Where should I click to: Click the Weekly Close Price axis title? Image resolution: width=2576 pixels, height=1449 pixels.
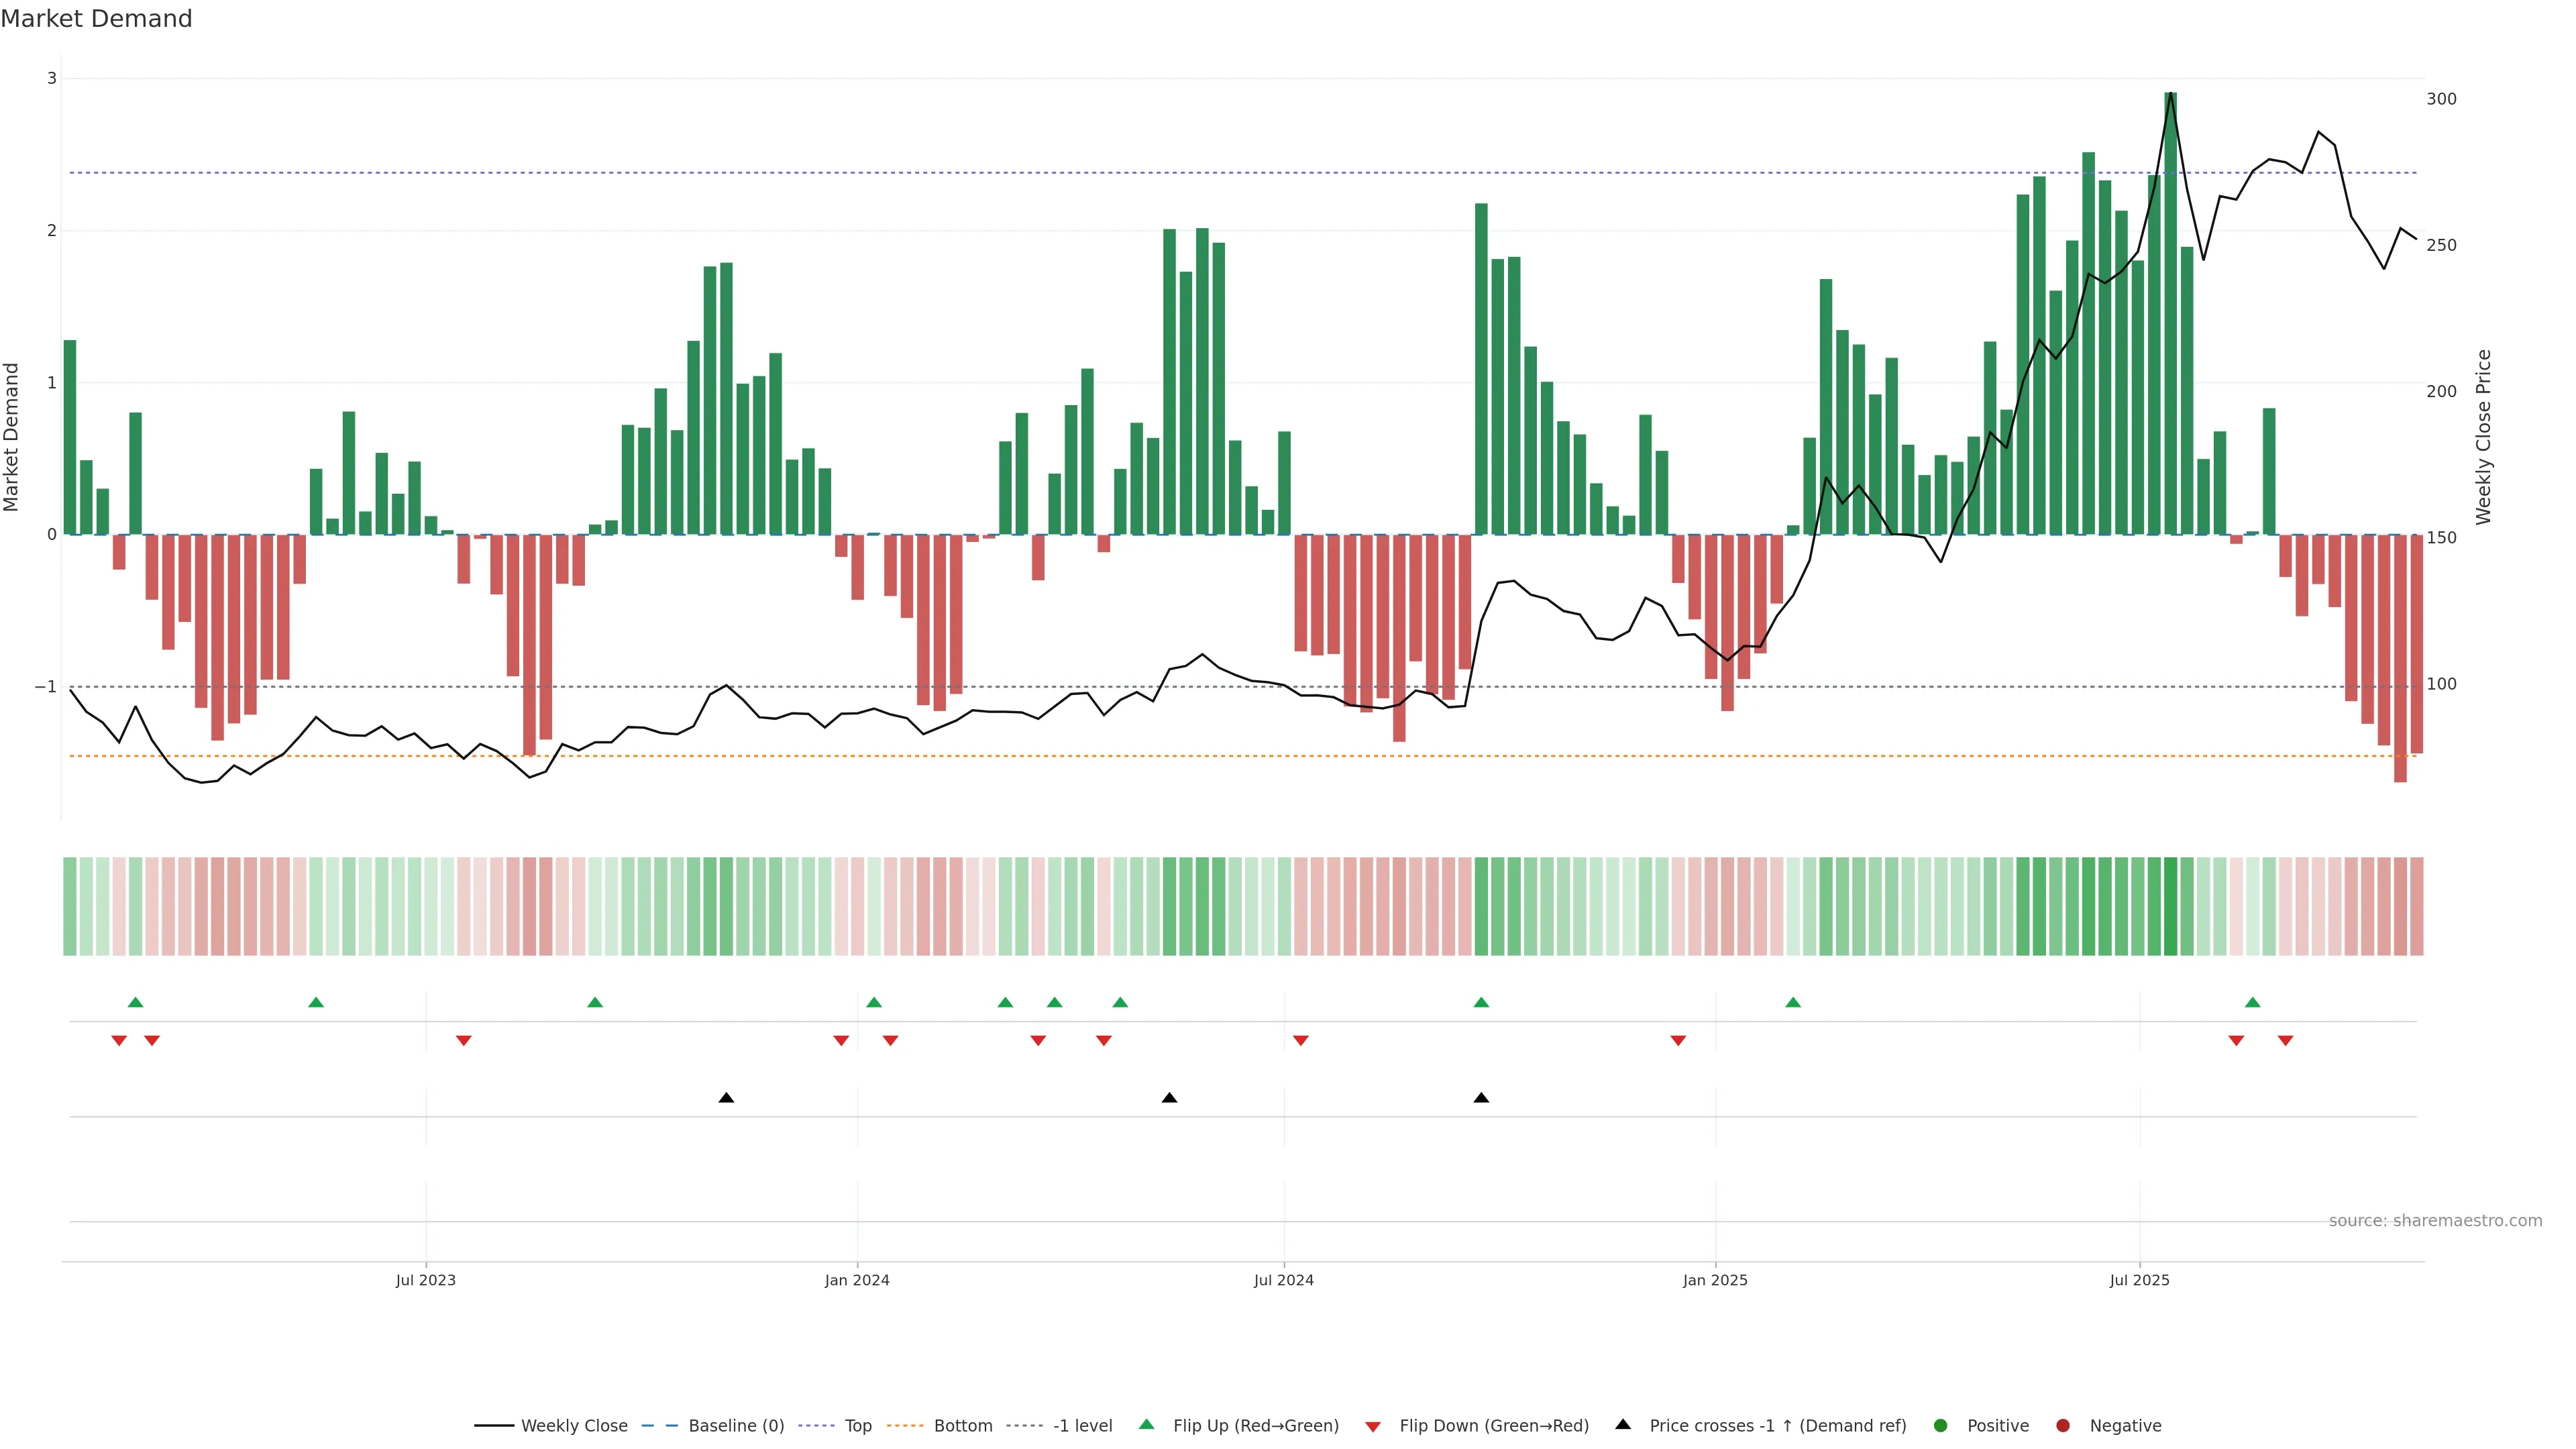pos(2484,437)
